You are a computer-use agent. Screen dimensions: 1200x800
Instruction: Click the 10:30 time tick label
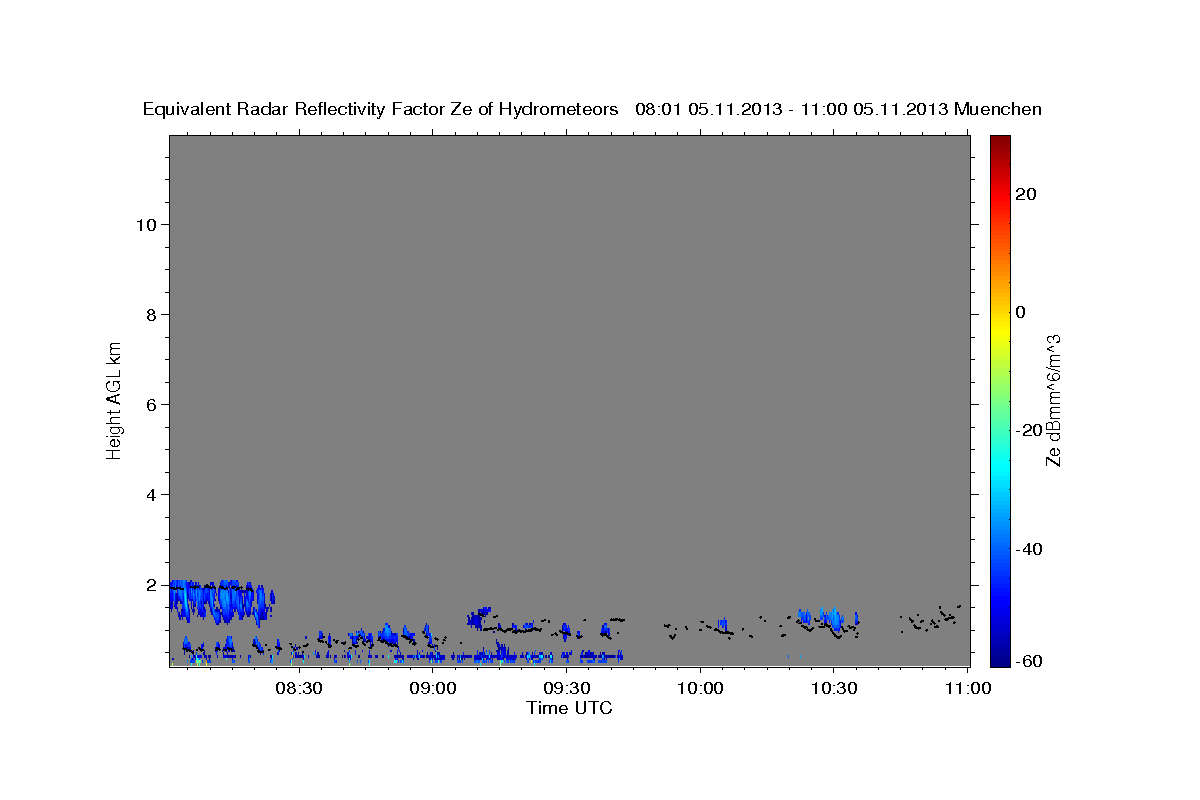(835, 688)
